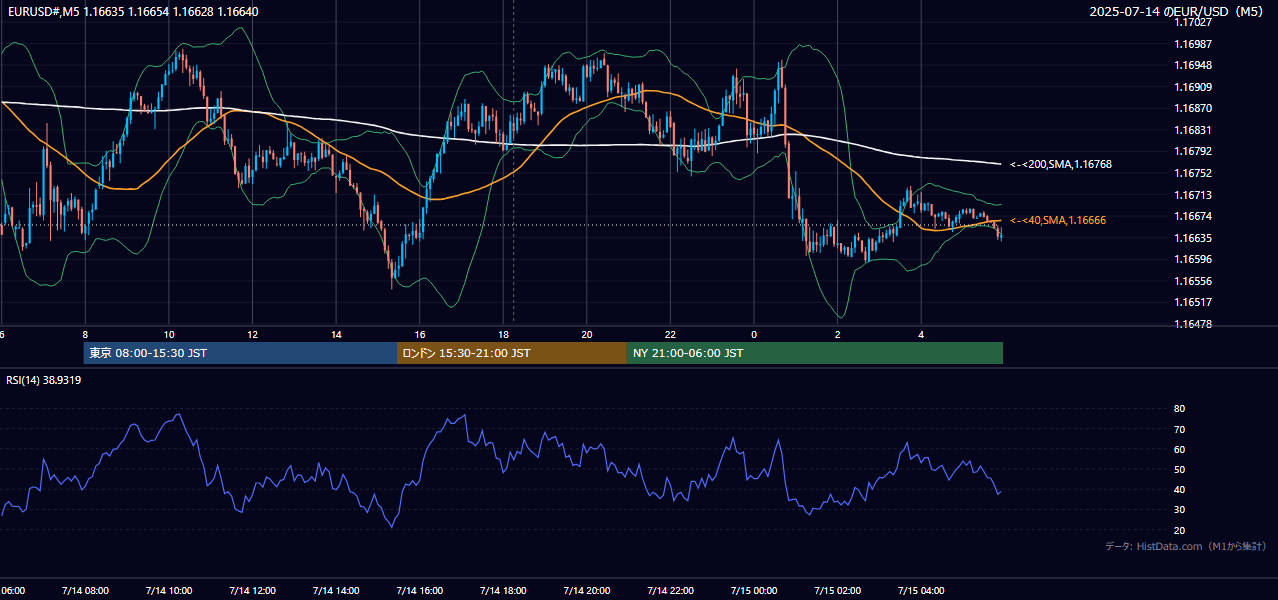Click the RSI scale level 50
Image resolution: width=1278 pixels, height=600 pixels.
pyautogui.click(x=1179, y=469)
